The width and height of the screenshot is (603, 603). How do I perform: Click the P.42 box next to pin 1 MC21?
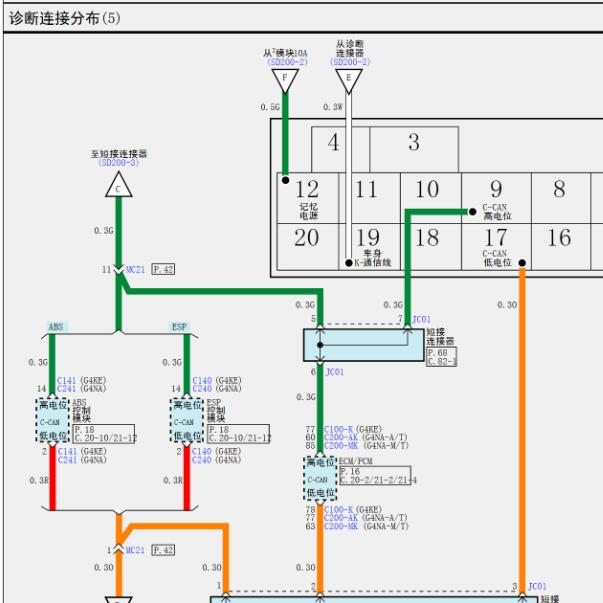163,550
